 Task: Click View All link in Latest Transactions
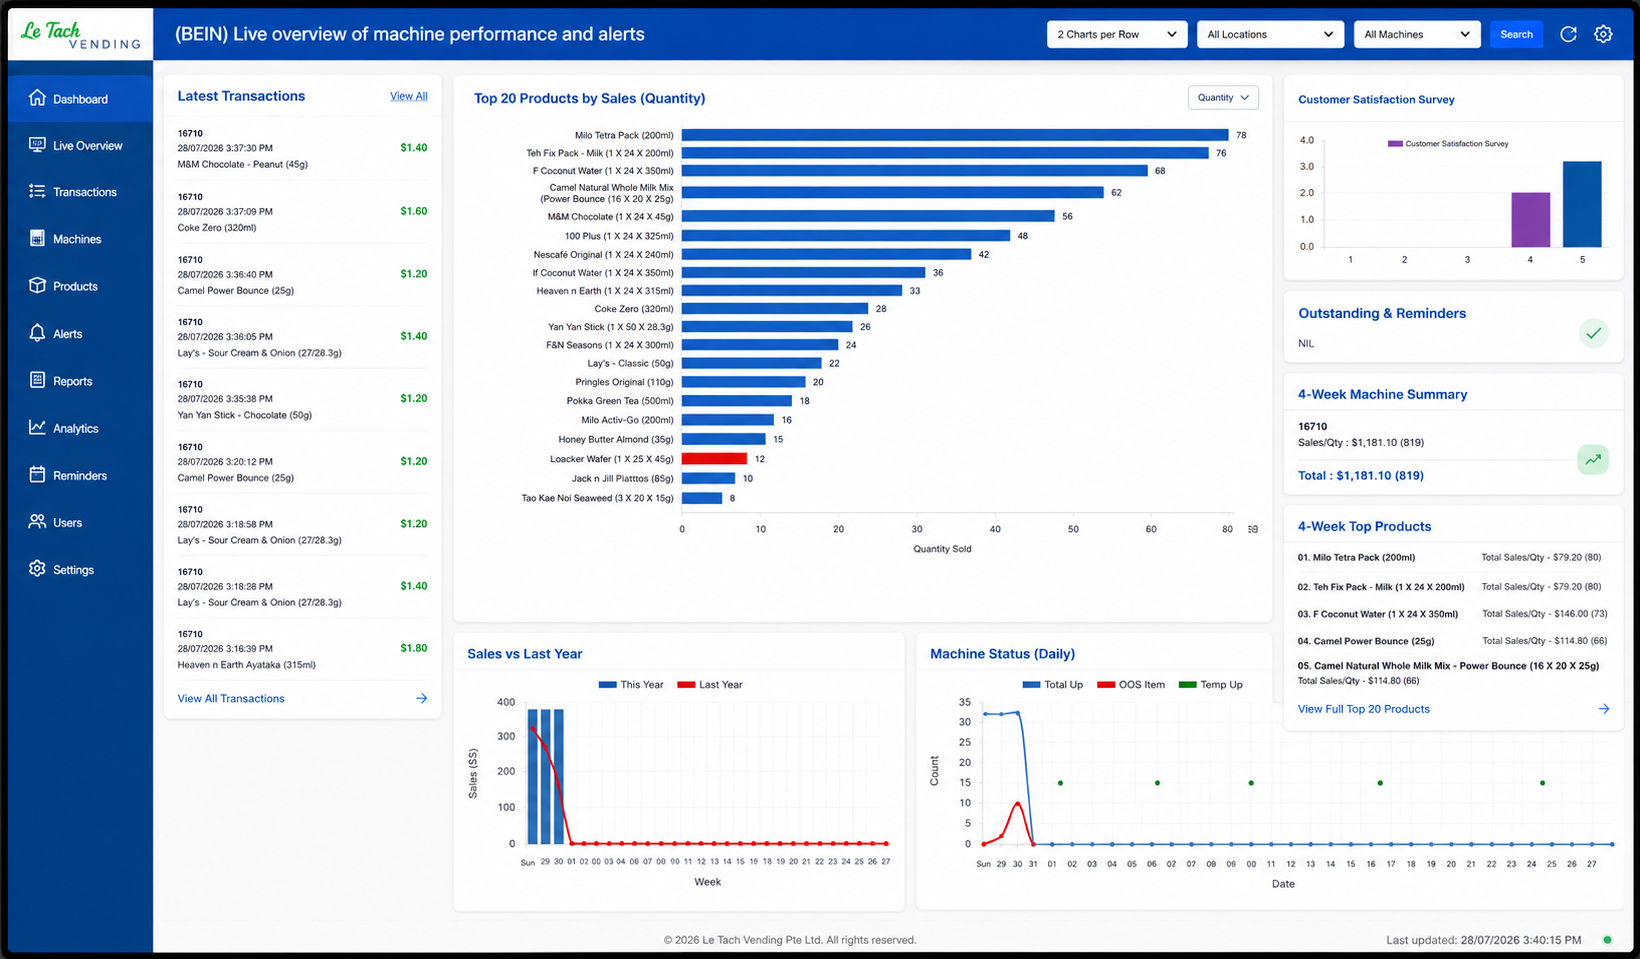(x=408, y=96)
